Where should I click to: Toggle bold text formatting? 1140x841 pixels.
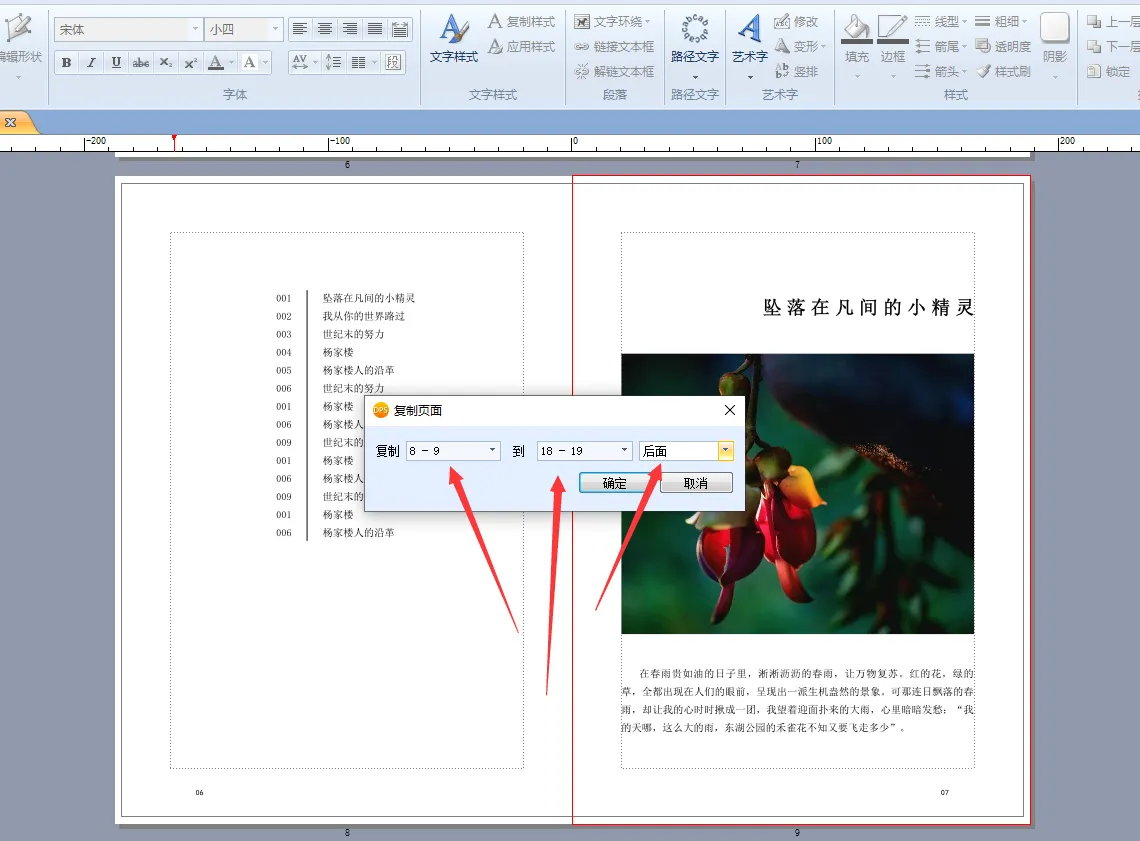click(x=66, y=63)
